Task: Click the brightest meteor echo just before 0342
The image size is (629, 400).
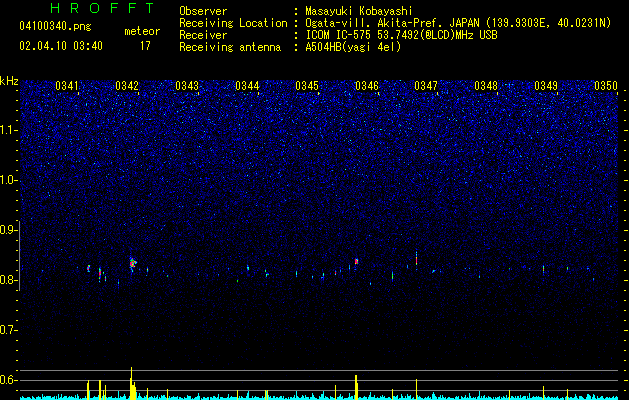Action: (133, 264)
